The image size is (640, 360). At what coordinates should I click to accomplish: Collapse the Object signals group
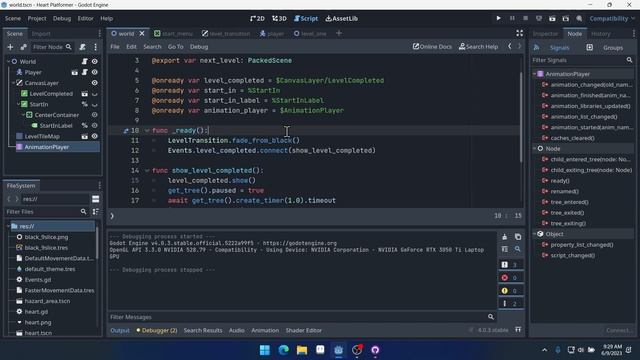pos(534,234)
